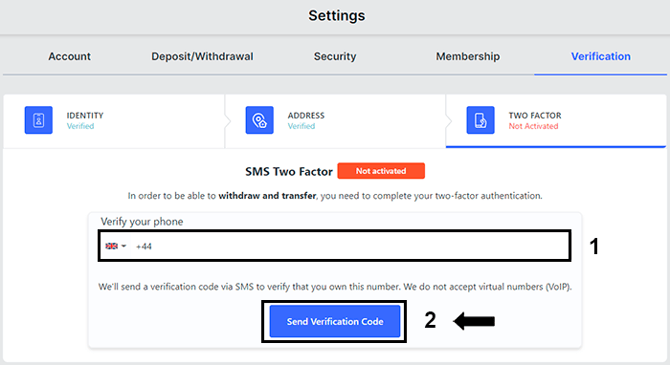The height and width of the screenshot is (365, 670).
Task: Click the 'Not Activated' status under Two Factor
Action: (533, 126)
